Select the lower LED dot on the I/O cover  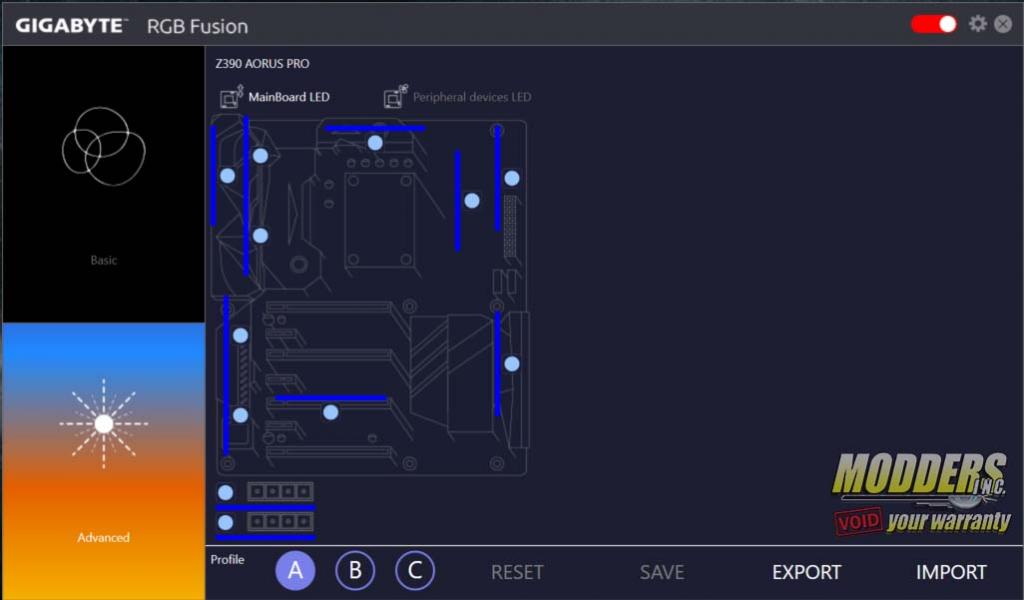click(260, 236)
